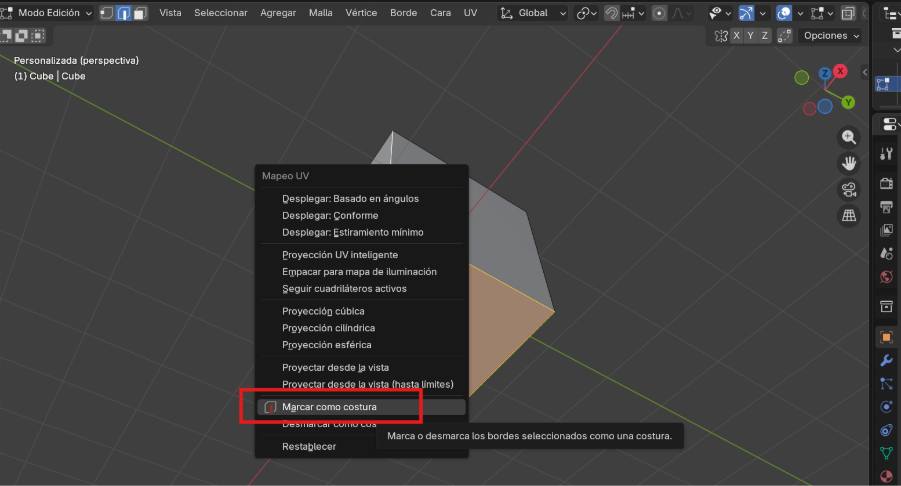
Task: Click second selection mode (extend) icon
Action: (x=21, y=36)
